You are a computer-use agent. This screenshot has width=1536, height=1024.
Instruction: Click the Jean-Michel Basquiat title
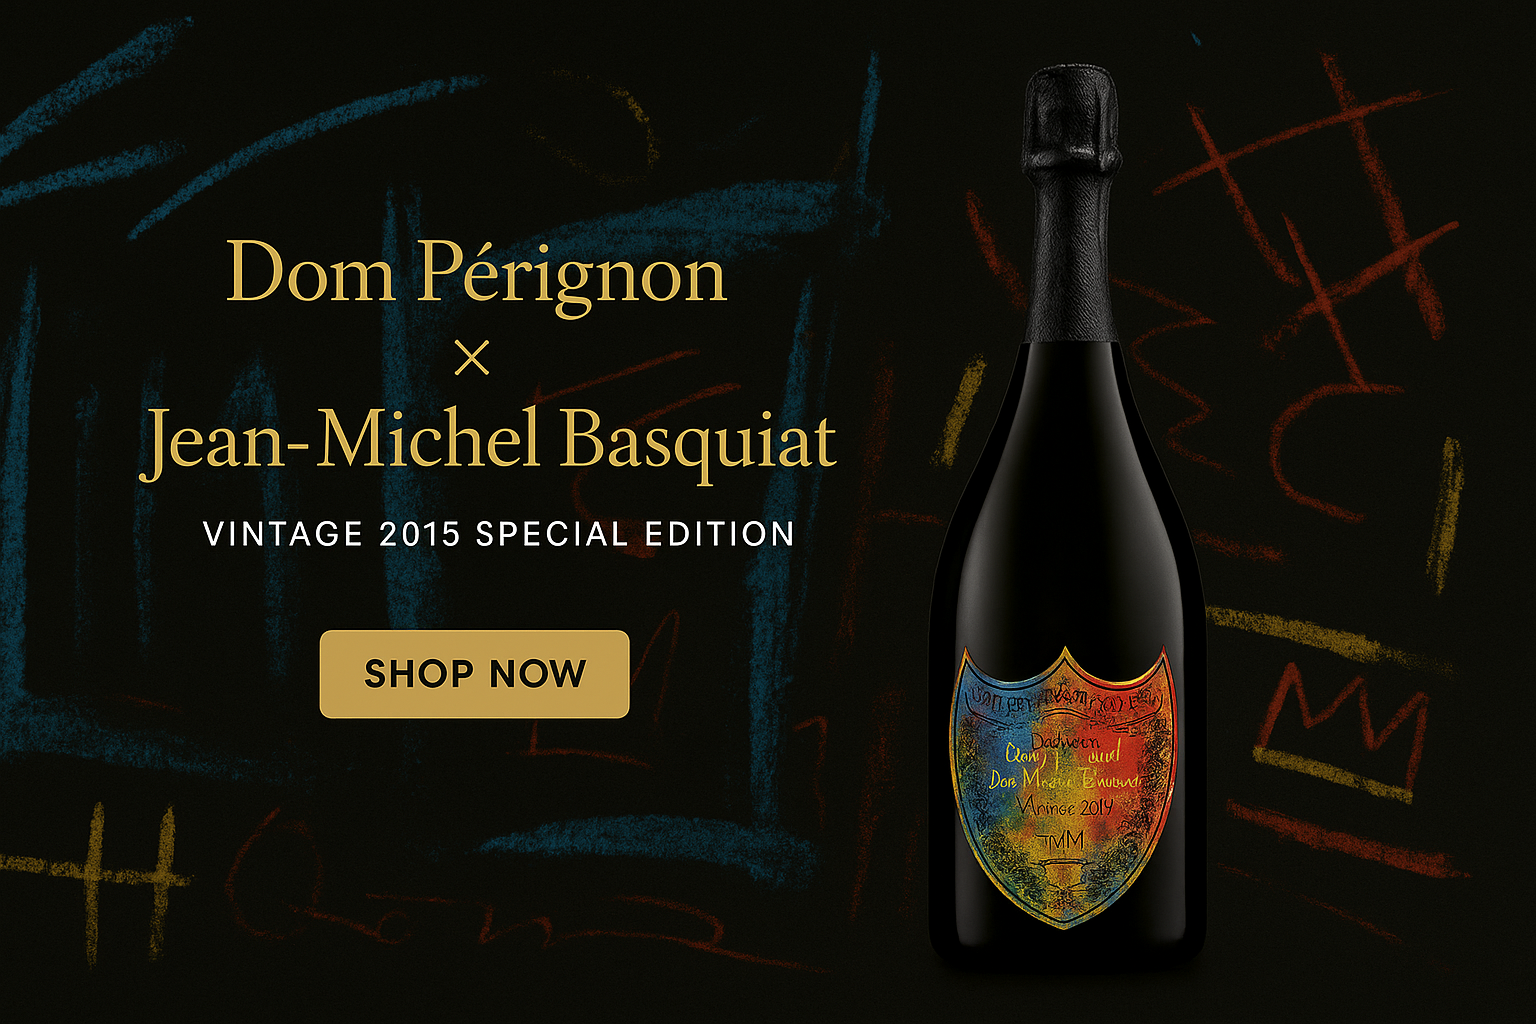[x=488, y=441]
